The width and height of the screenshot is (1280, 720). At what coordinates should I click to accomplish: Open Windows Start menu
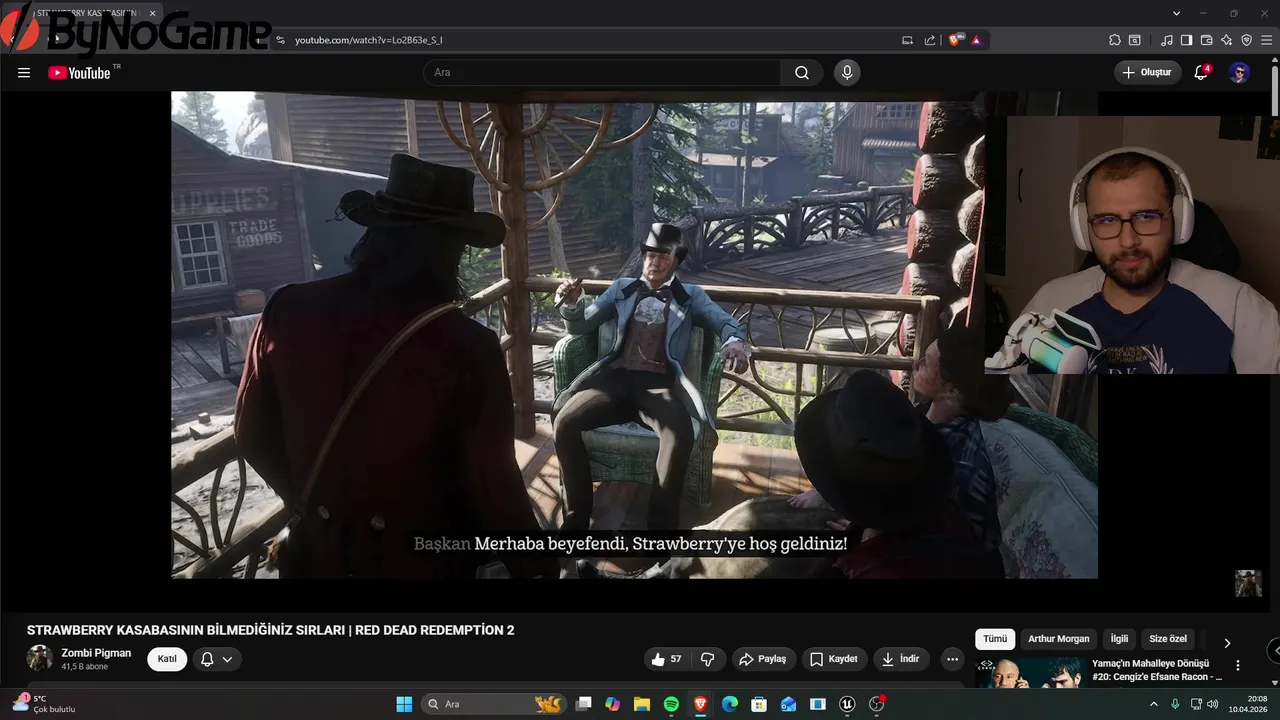click(404, 704)
